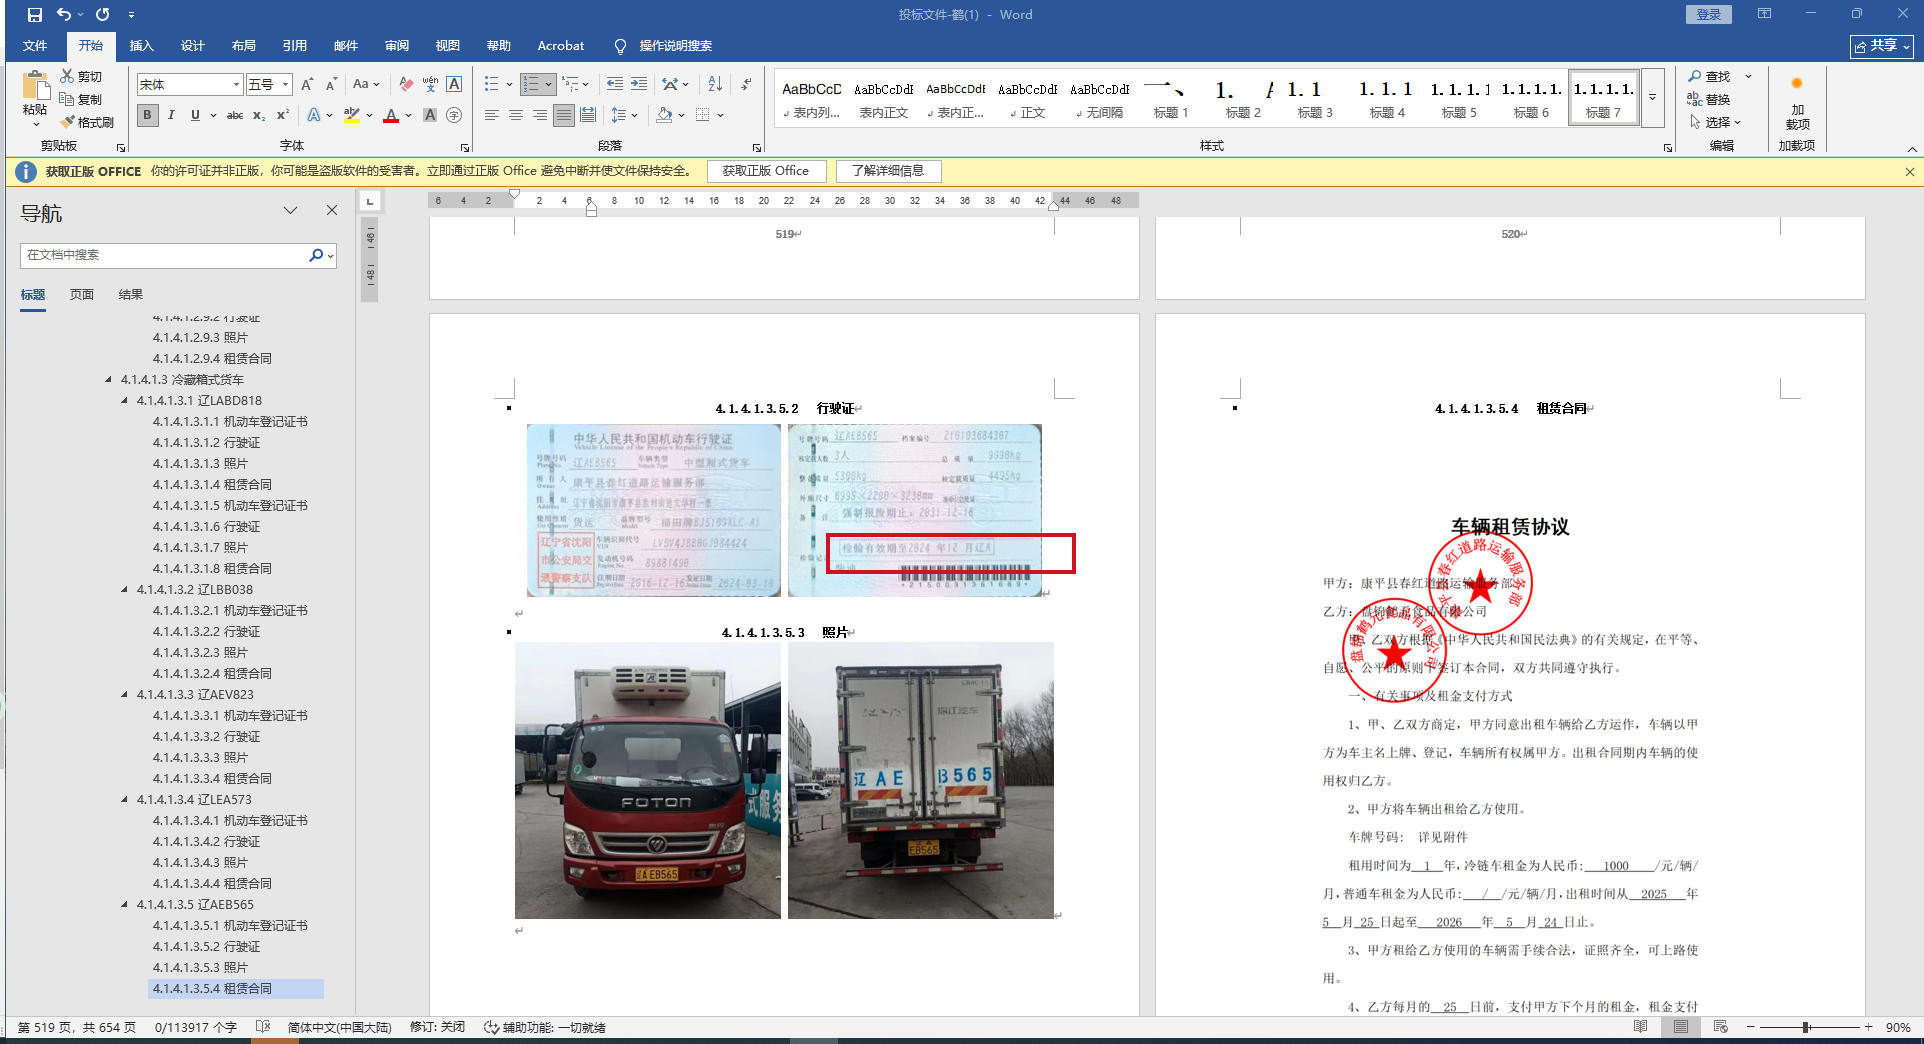
Task: Click the 了解详细信息 button
Action: (x=888, y=171)
